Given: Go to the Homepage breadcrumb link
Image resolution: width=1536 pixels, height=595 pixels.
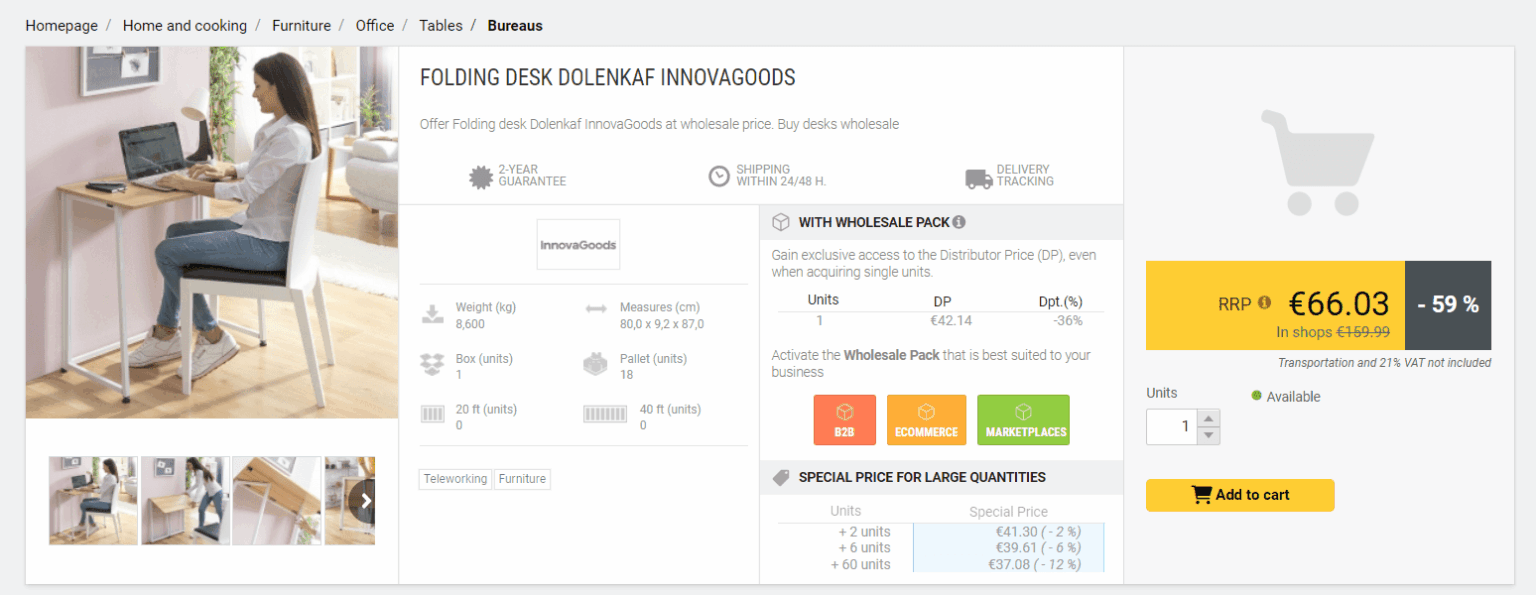Looking at the screenshot, I should click(61, 25).
